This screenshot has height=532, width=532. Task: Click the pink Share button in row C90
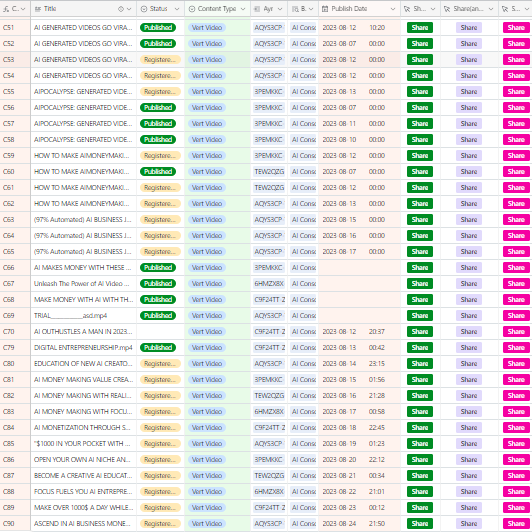[x=516, y=524]
